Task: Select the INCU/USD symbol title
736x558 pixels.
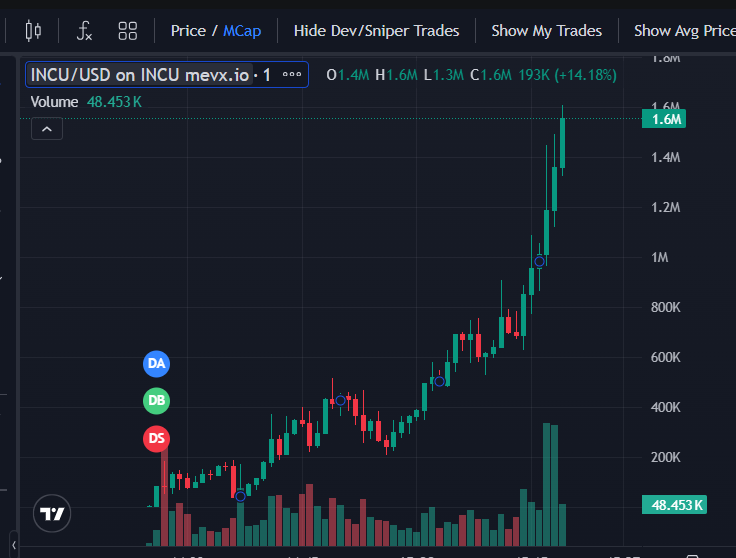Action: click(x=140, y=75)
